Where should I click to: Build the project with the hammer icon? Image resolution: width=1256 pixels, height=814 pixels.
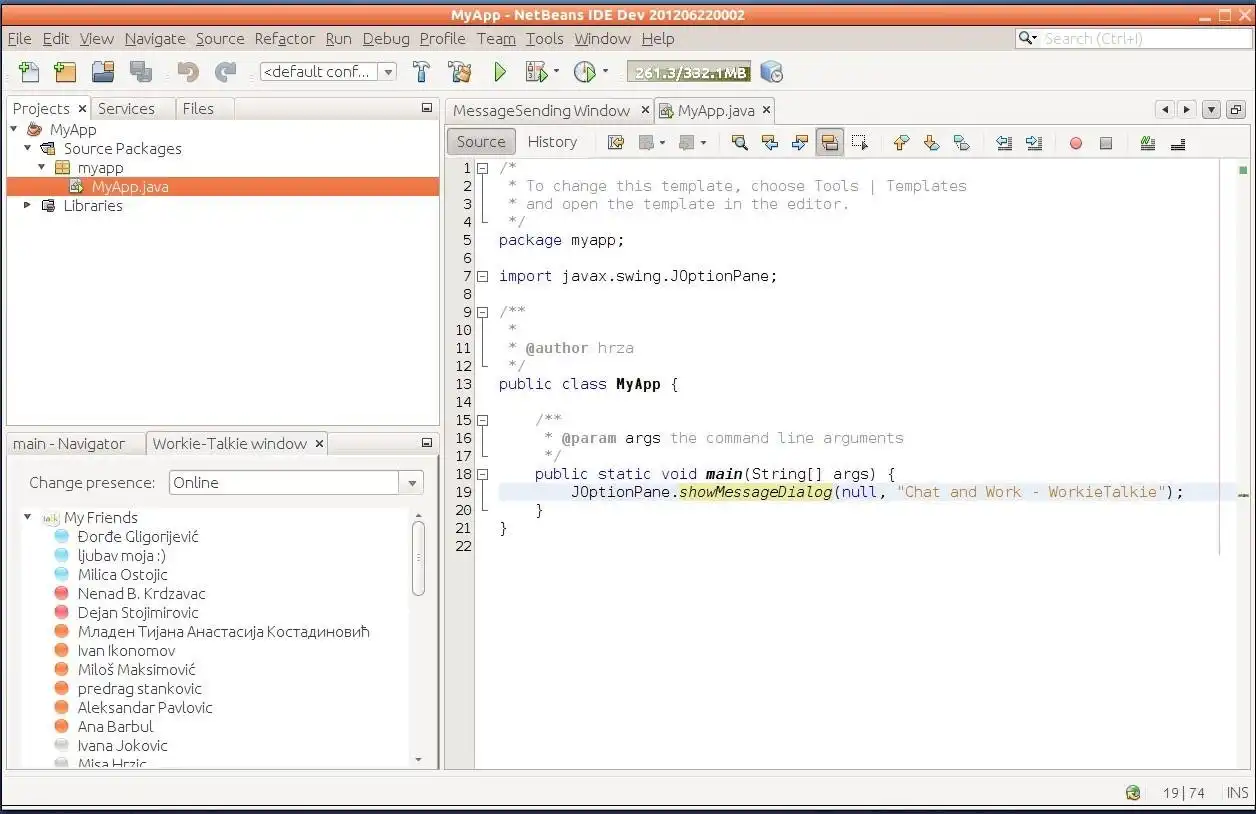(421, 72)
